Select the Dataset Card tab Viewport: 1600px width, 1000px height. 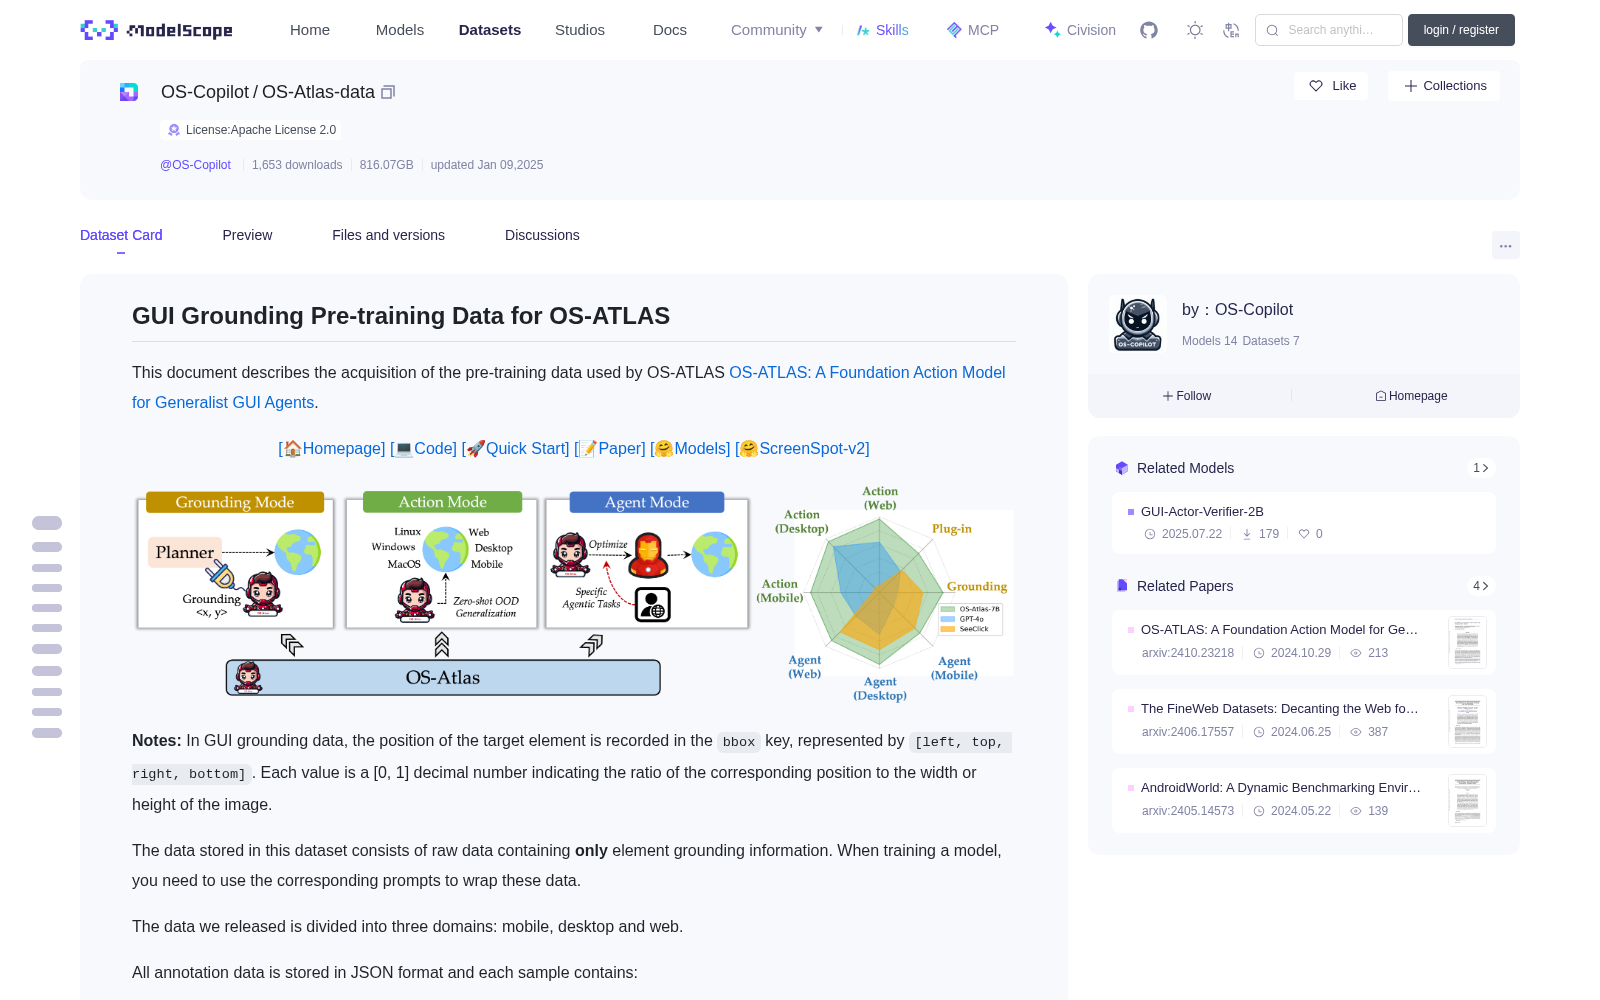[x=121, y=235]
